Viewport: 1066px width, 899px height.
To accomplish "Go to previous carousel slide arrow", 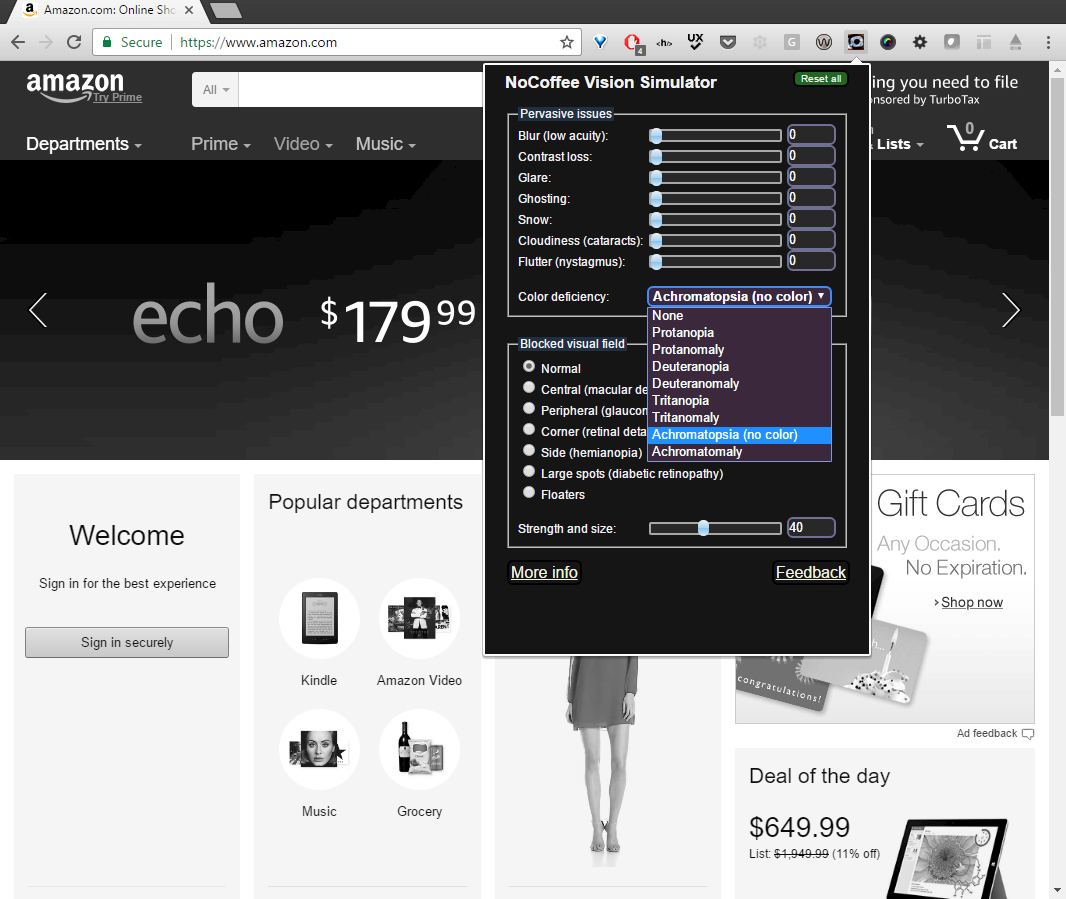I will click(x=38, y=310).
